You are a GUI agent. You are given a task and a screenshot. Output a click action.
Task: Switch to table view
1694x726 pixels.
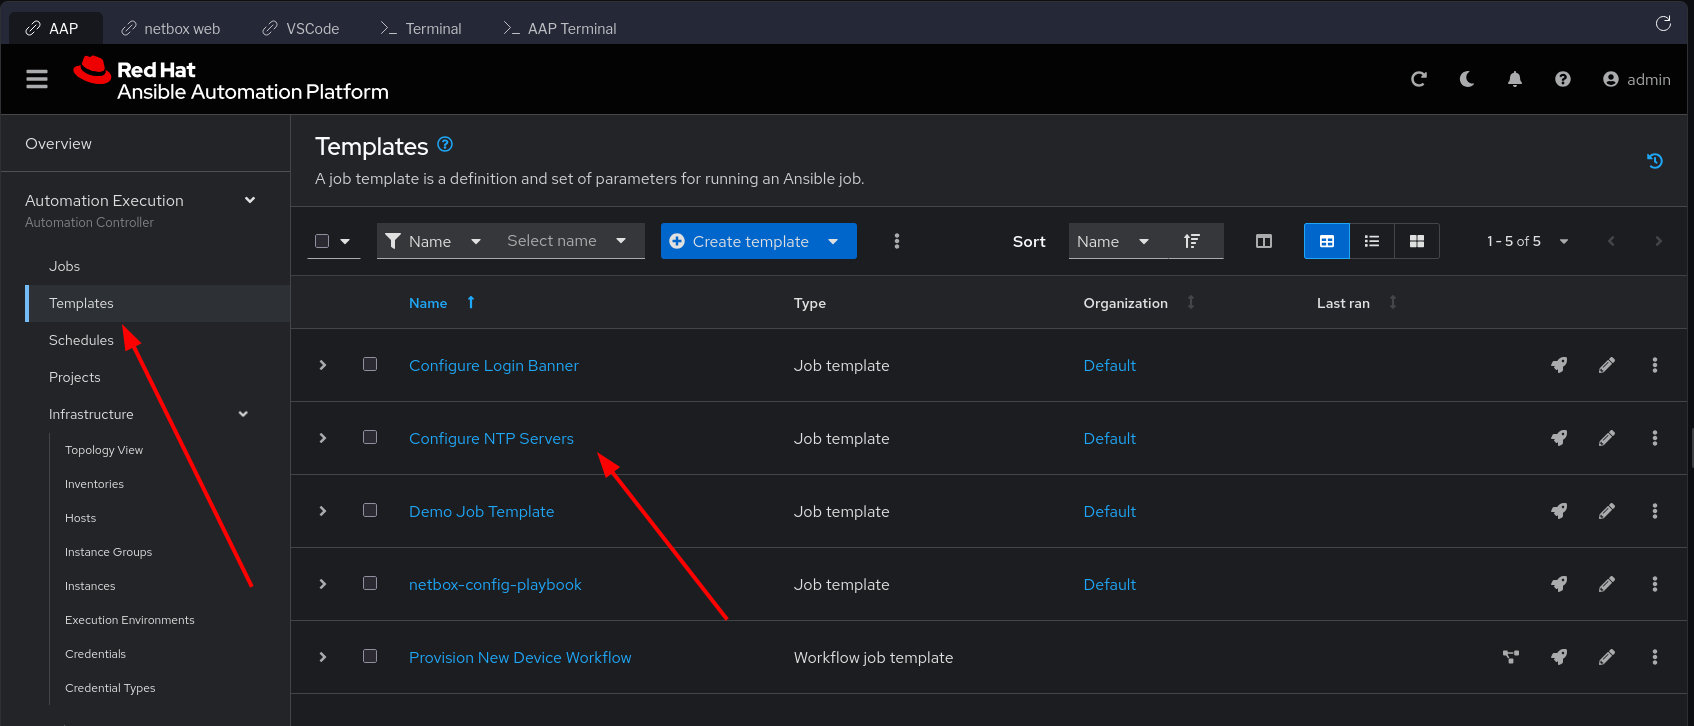(1327, 241)
